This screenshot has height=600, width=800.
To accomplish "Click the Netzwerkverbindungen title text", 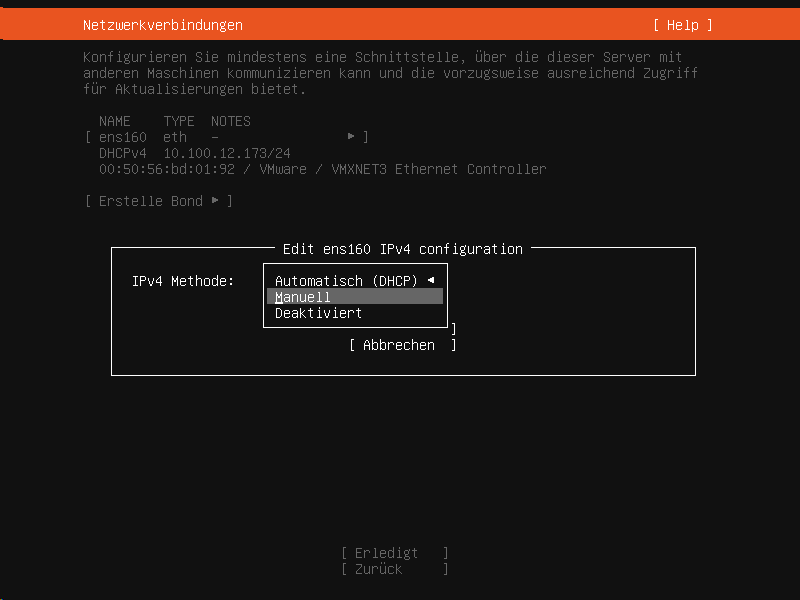I will point(162,25).
